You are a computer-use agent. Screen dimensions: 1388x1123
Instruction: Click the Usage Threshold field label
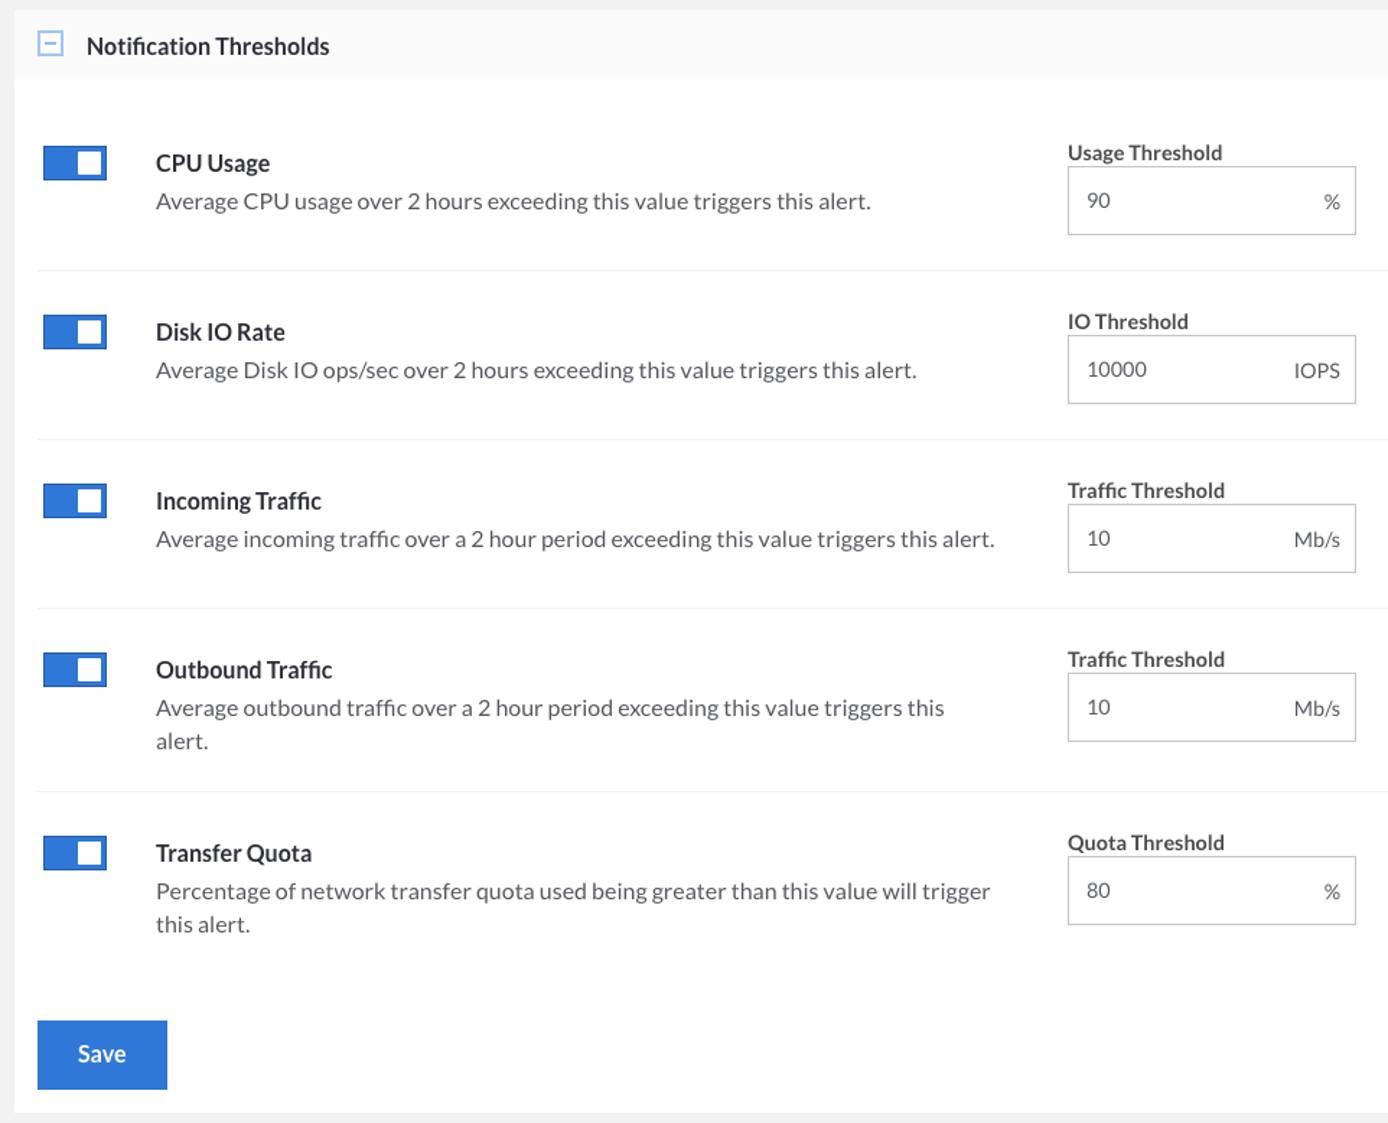[x=1143, y=152]
